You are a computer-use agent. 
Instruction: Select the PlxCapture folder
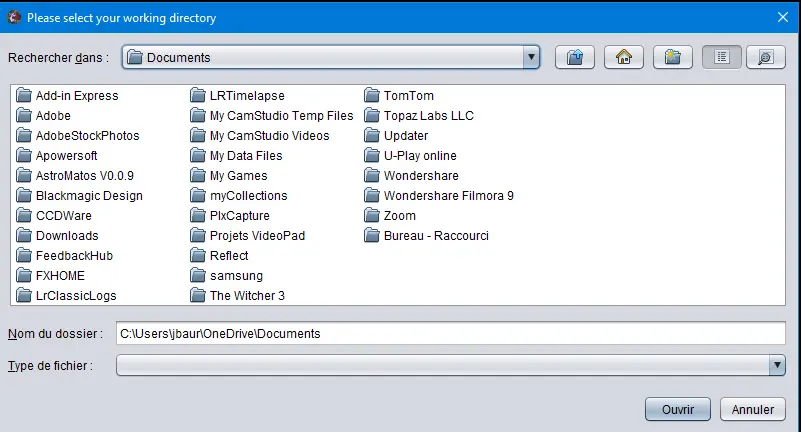pyautogui.click(x=230, y=215)
